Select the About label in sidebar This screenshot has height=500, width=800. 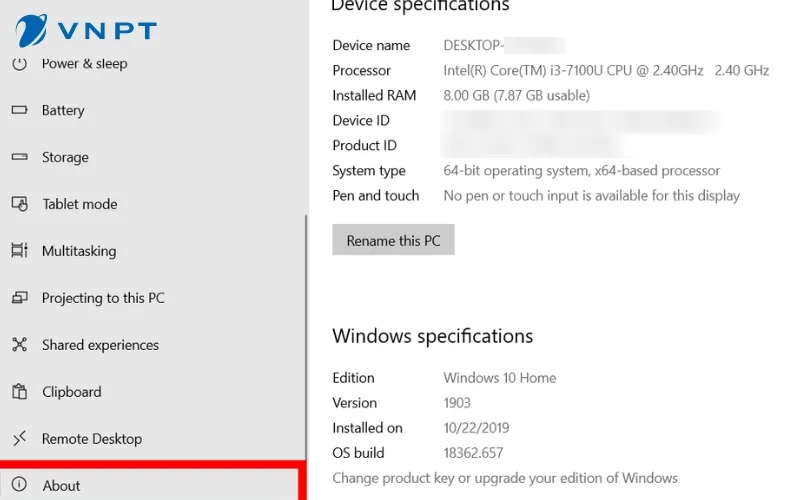61,486
